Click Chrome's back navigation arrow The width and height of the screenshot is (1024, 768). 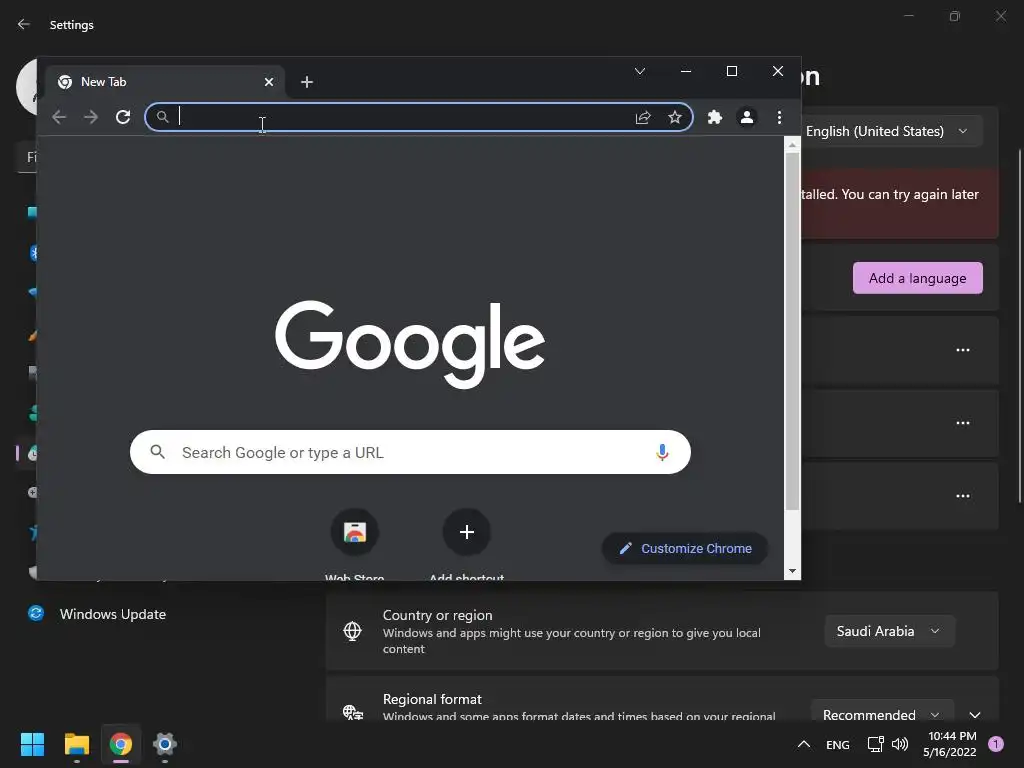pos(59,117)
